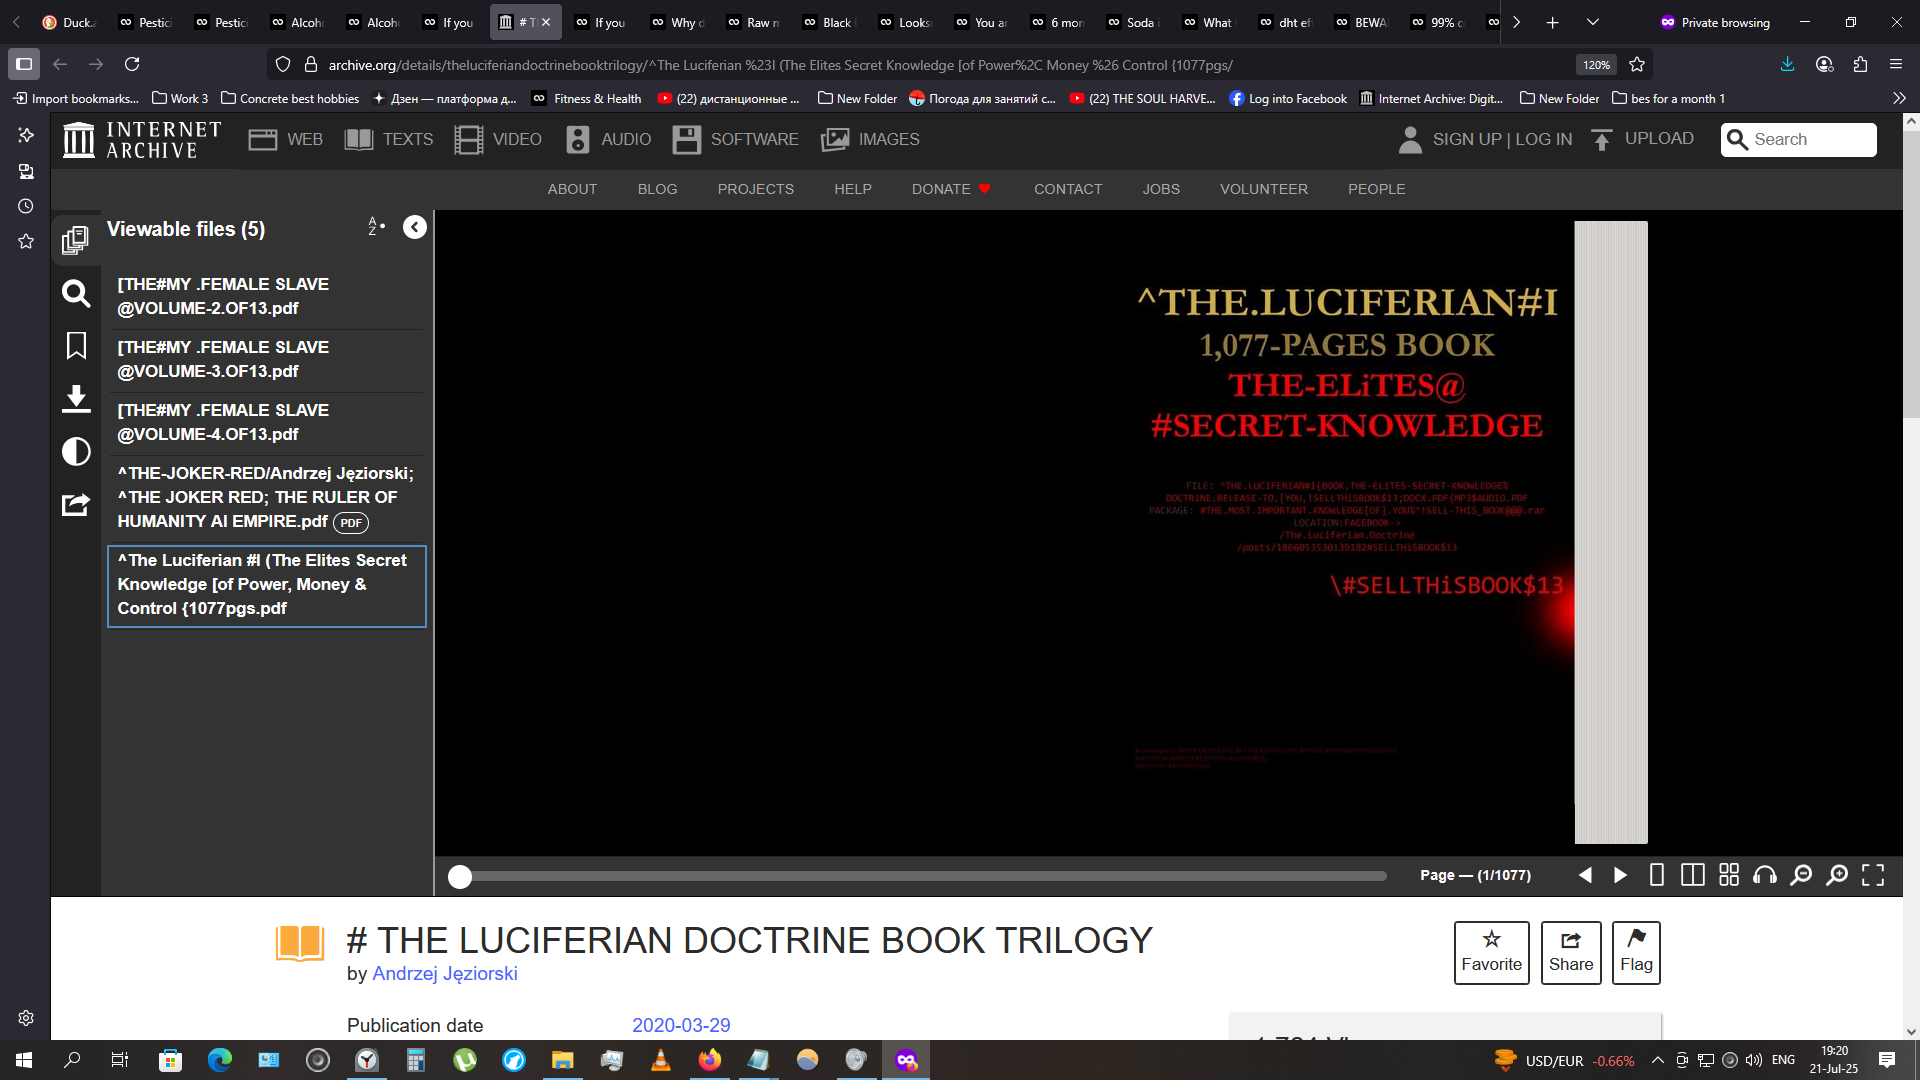Open author Andrzej Jęziorski link
The height and width of the screenshot is (1080, 1920).
pos(445,974)
